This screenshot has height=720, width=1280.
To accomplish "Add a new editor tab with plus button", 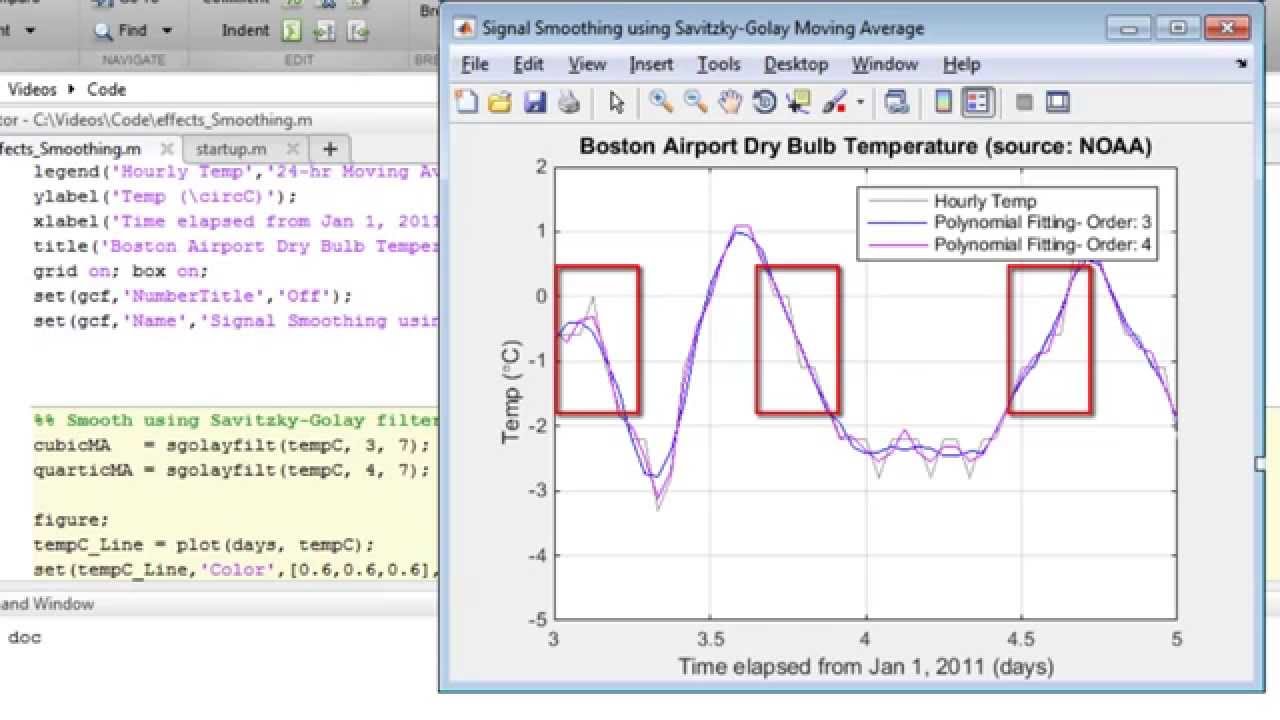I will tap(330, 149).
